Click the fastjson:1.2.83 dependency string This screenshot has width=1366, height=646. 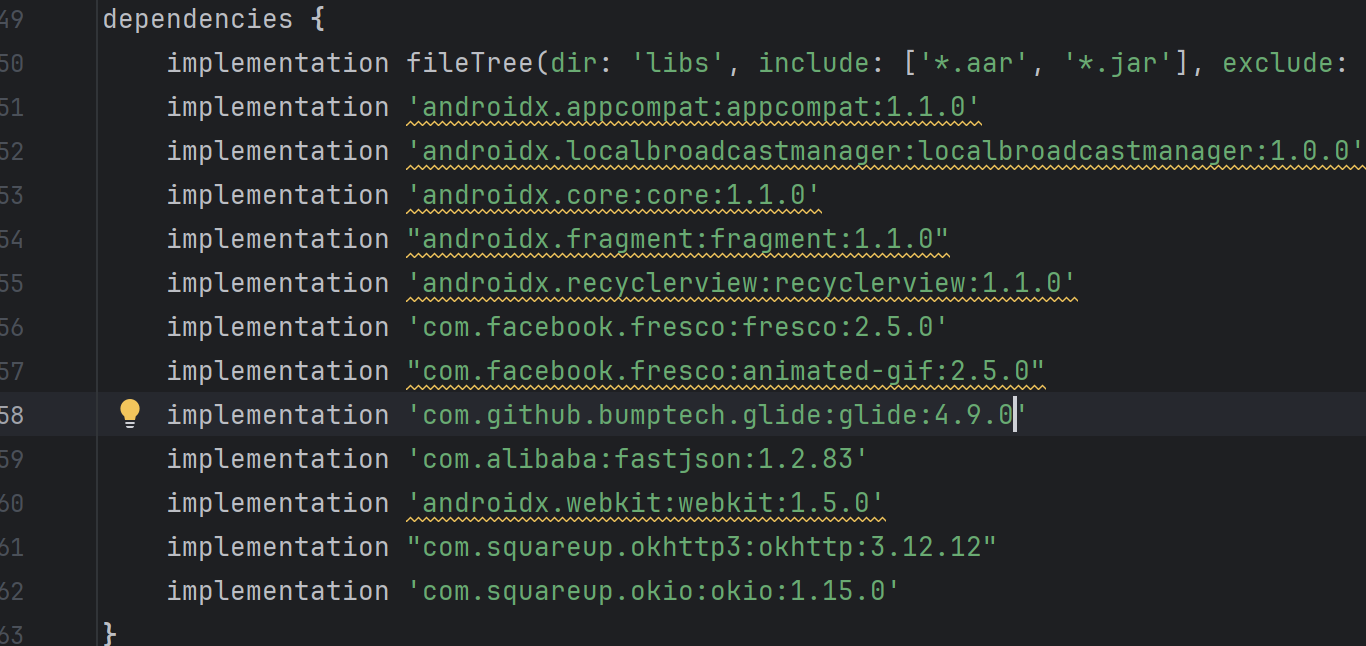638,459
